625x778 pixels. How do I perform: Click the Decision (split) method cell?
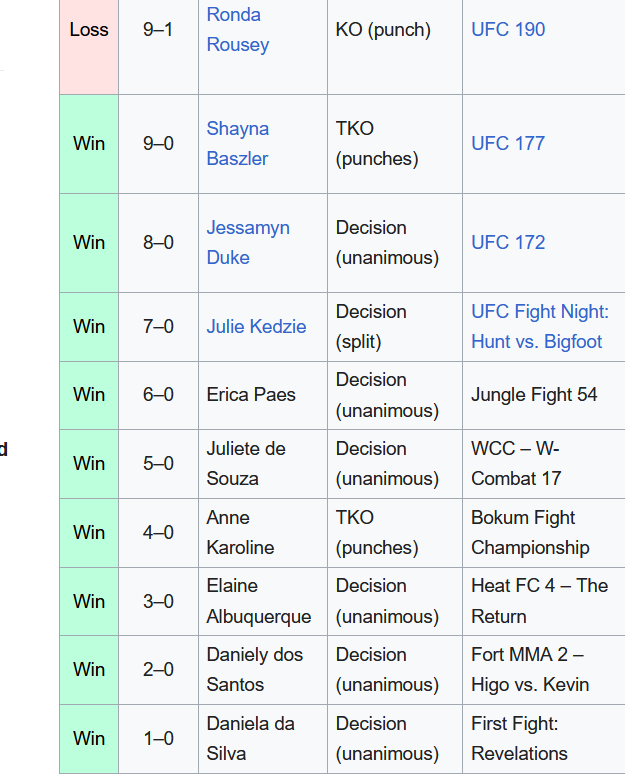[395, 327]
